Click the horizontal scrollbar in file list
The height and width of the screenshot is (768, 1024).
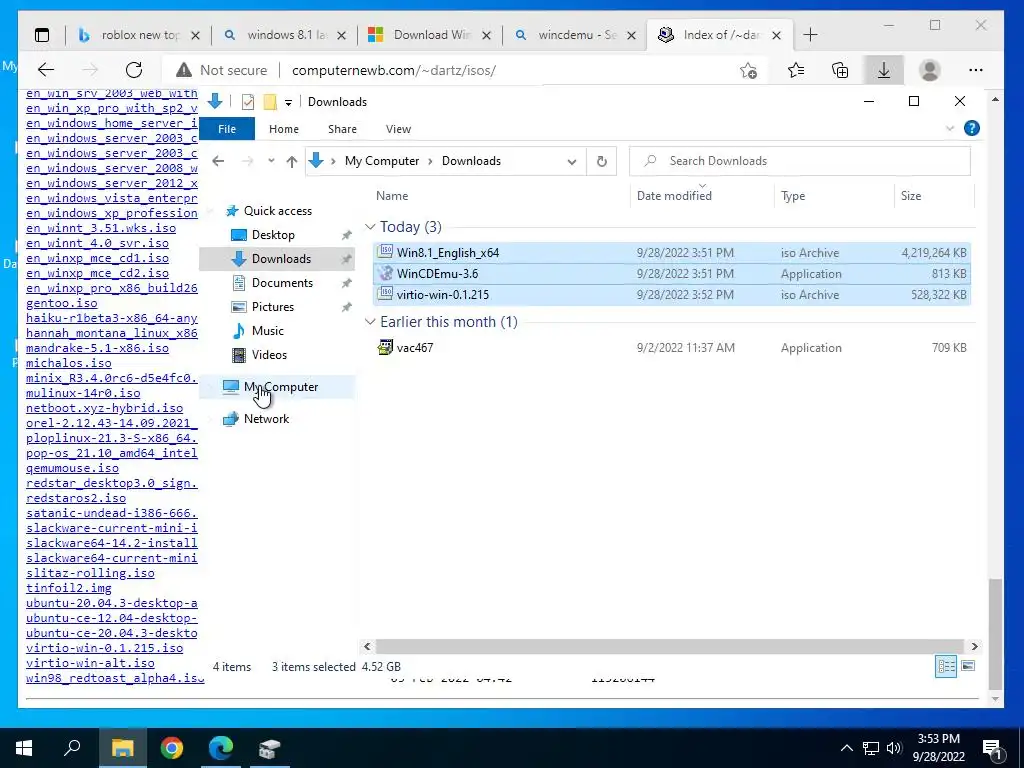coord(669,647)
